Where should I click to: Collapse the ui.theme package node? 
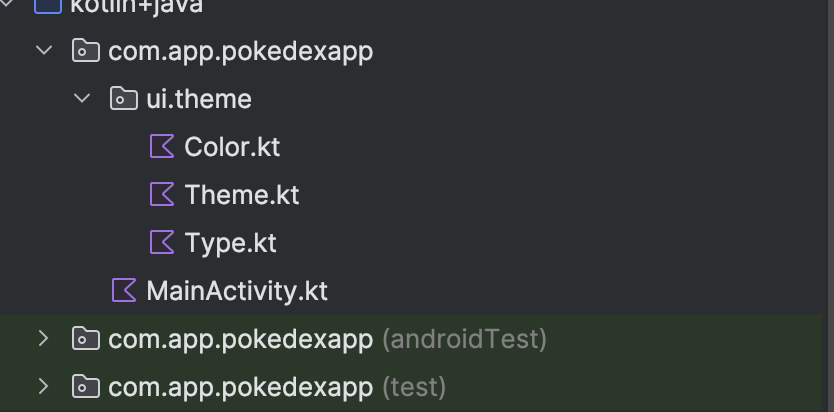(x=82, y=99)
